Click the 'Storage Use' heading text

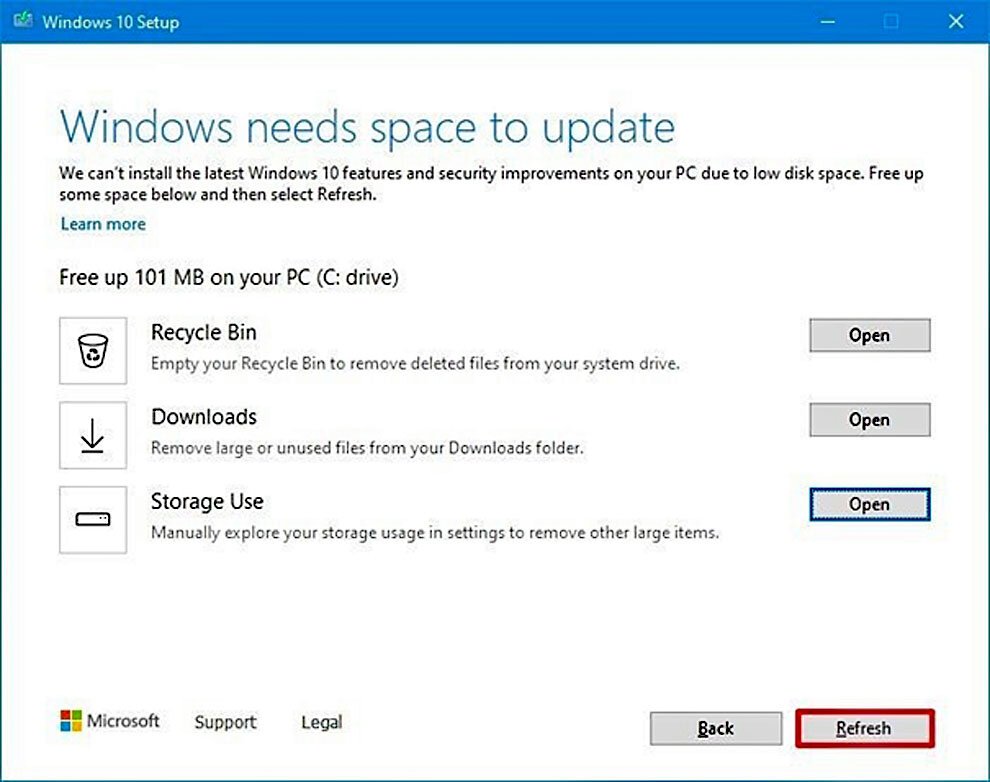tap(207, 501)
